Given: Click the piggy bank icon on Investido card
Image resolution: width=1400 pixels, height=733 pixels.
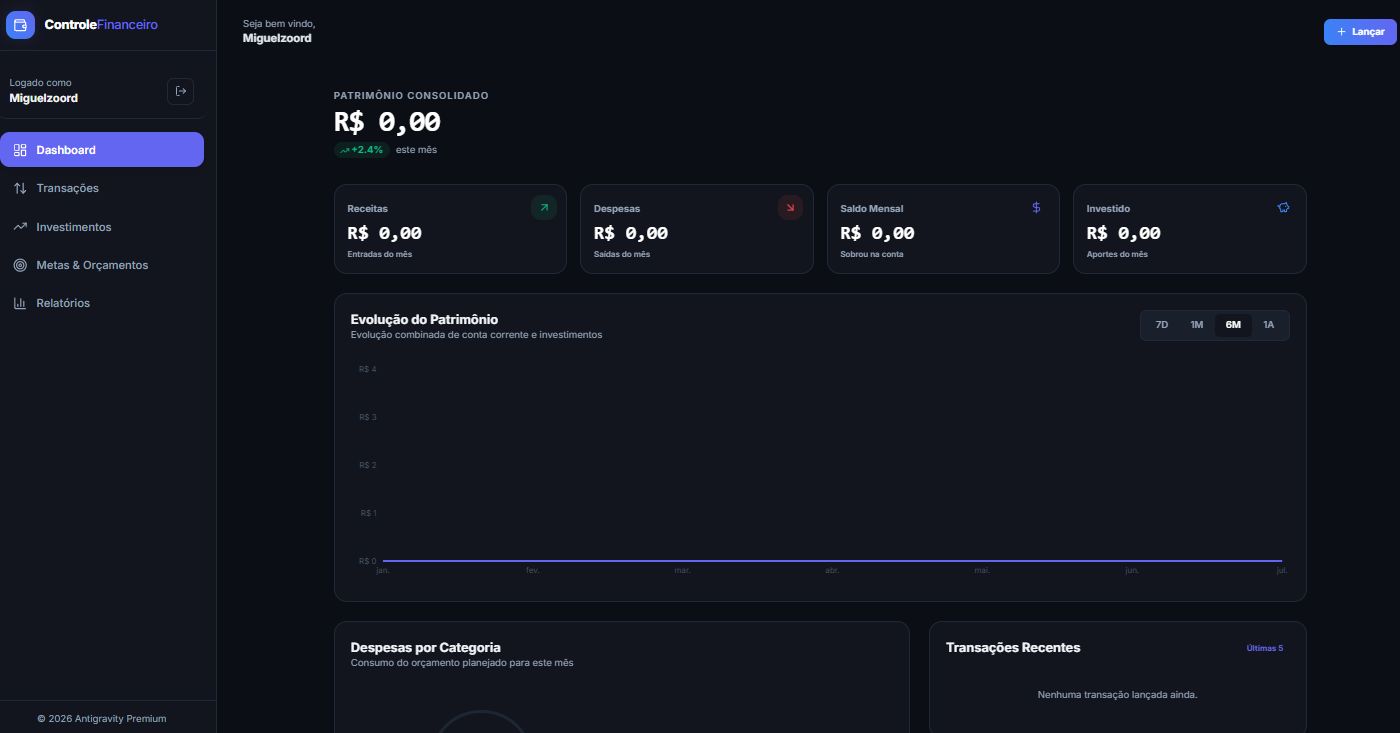Looking at the screenshot, I should click(x=1283, y=208).
